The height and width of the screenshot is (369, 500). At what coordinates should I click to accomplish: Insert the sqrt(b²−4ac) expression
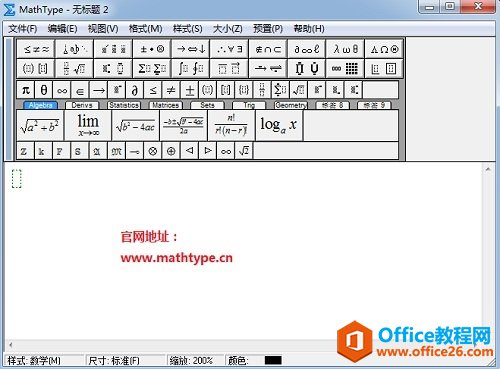point(136,126)
